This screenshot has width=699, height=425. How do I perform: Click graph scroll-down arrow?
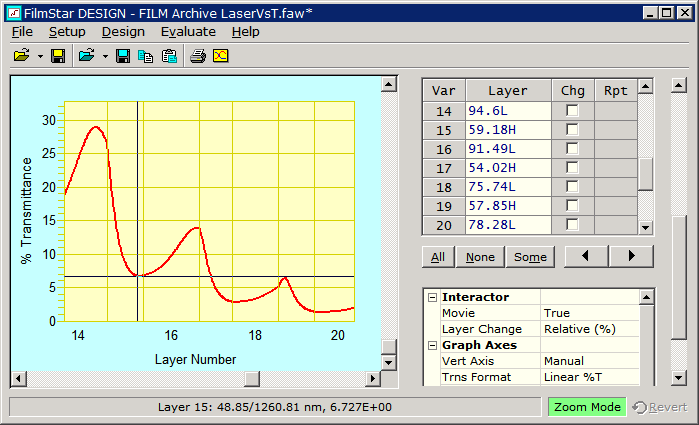[x=389, y=363]
